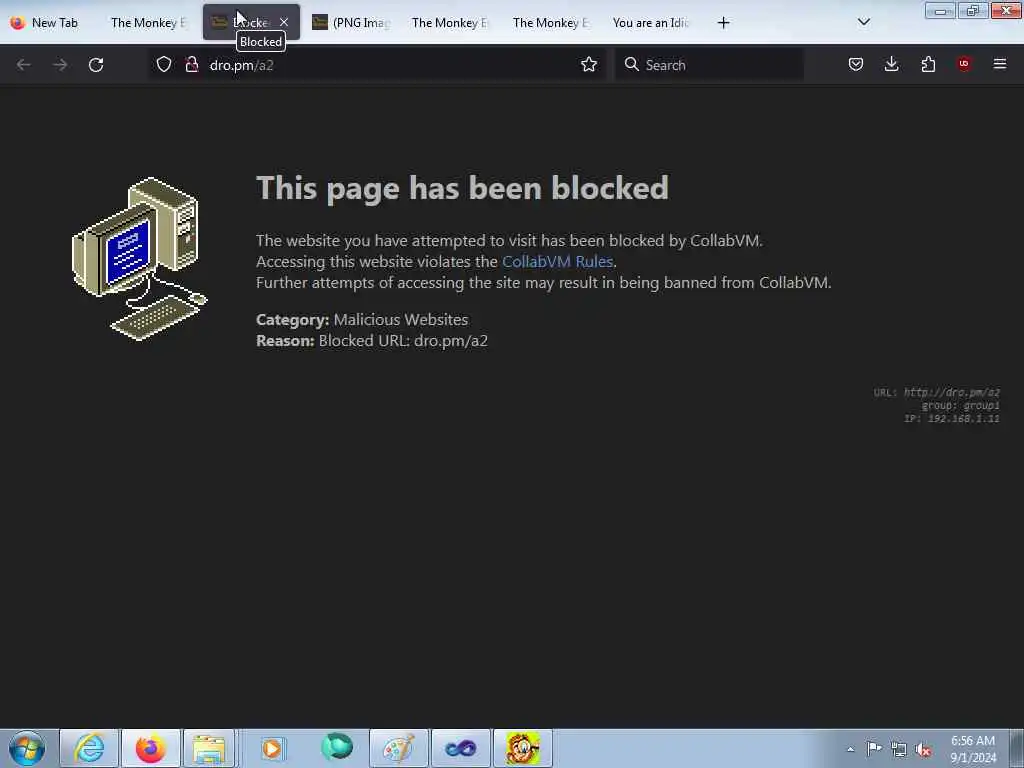
Task: Switch to the You are an Idiot tab
Action: pyautogui.click(x=651, y=23)
